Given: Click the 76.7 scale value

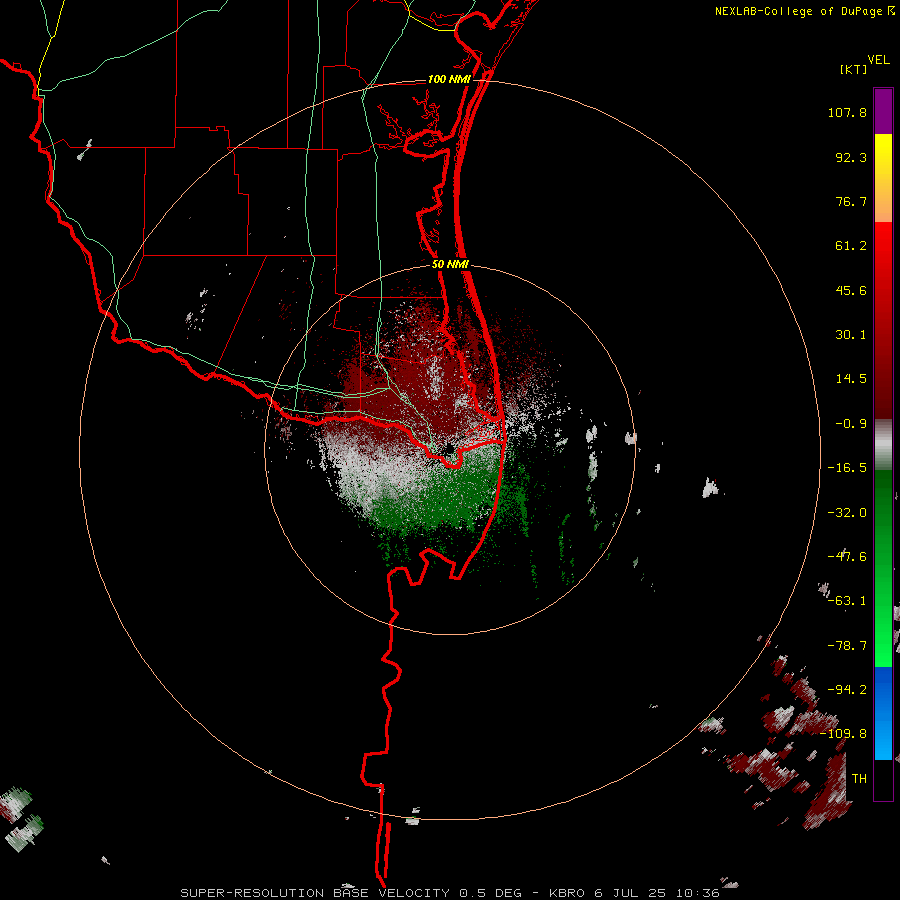Looking at the screenshot, I should [x=851, y=201].
